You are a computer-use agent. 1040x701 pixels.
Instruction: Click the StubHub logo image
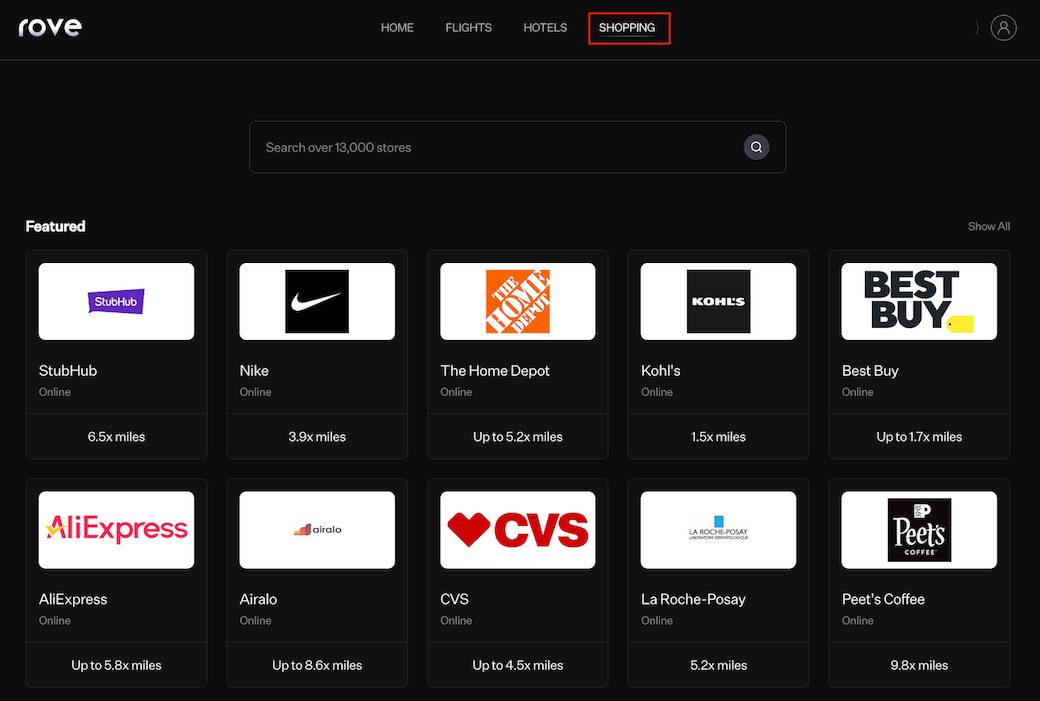(116, 301)
